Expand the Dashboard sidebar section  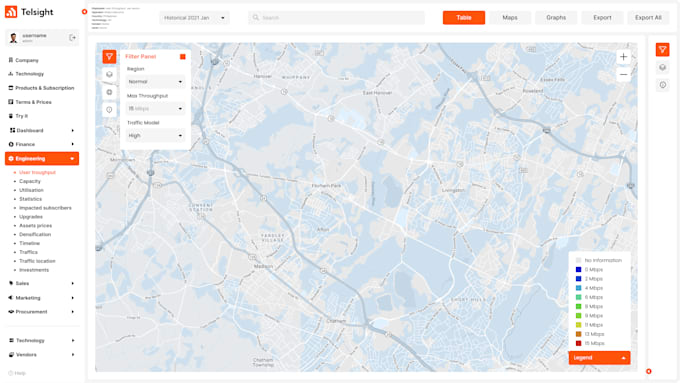tap(42, 130)
